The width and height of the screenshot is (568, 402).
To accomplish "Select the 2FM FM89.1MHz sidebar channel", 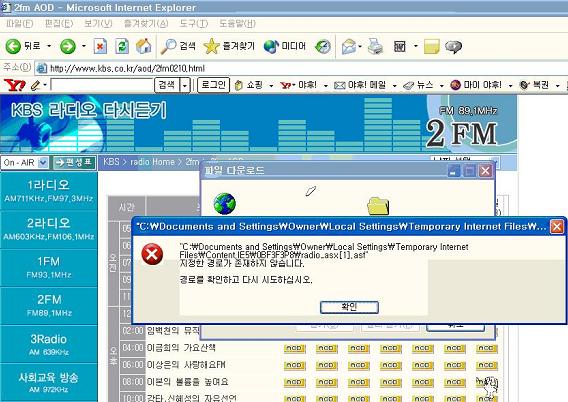I will pyautogui.click(x=49, y=306).
